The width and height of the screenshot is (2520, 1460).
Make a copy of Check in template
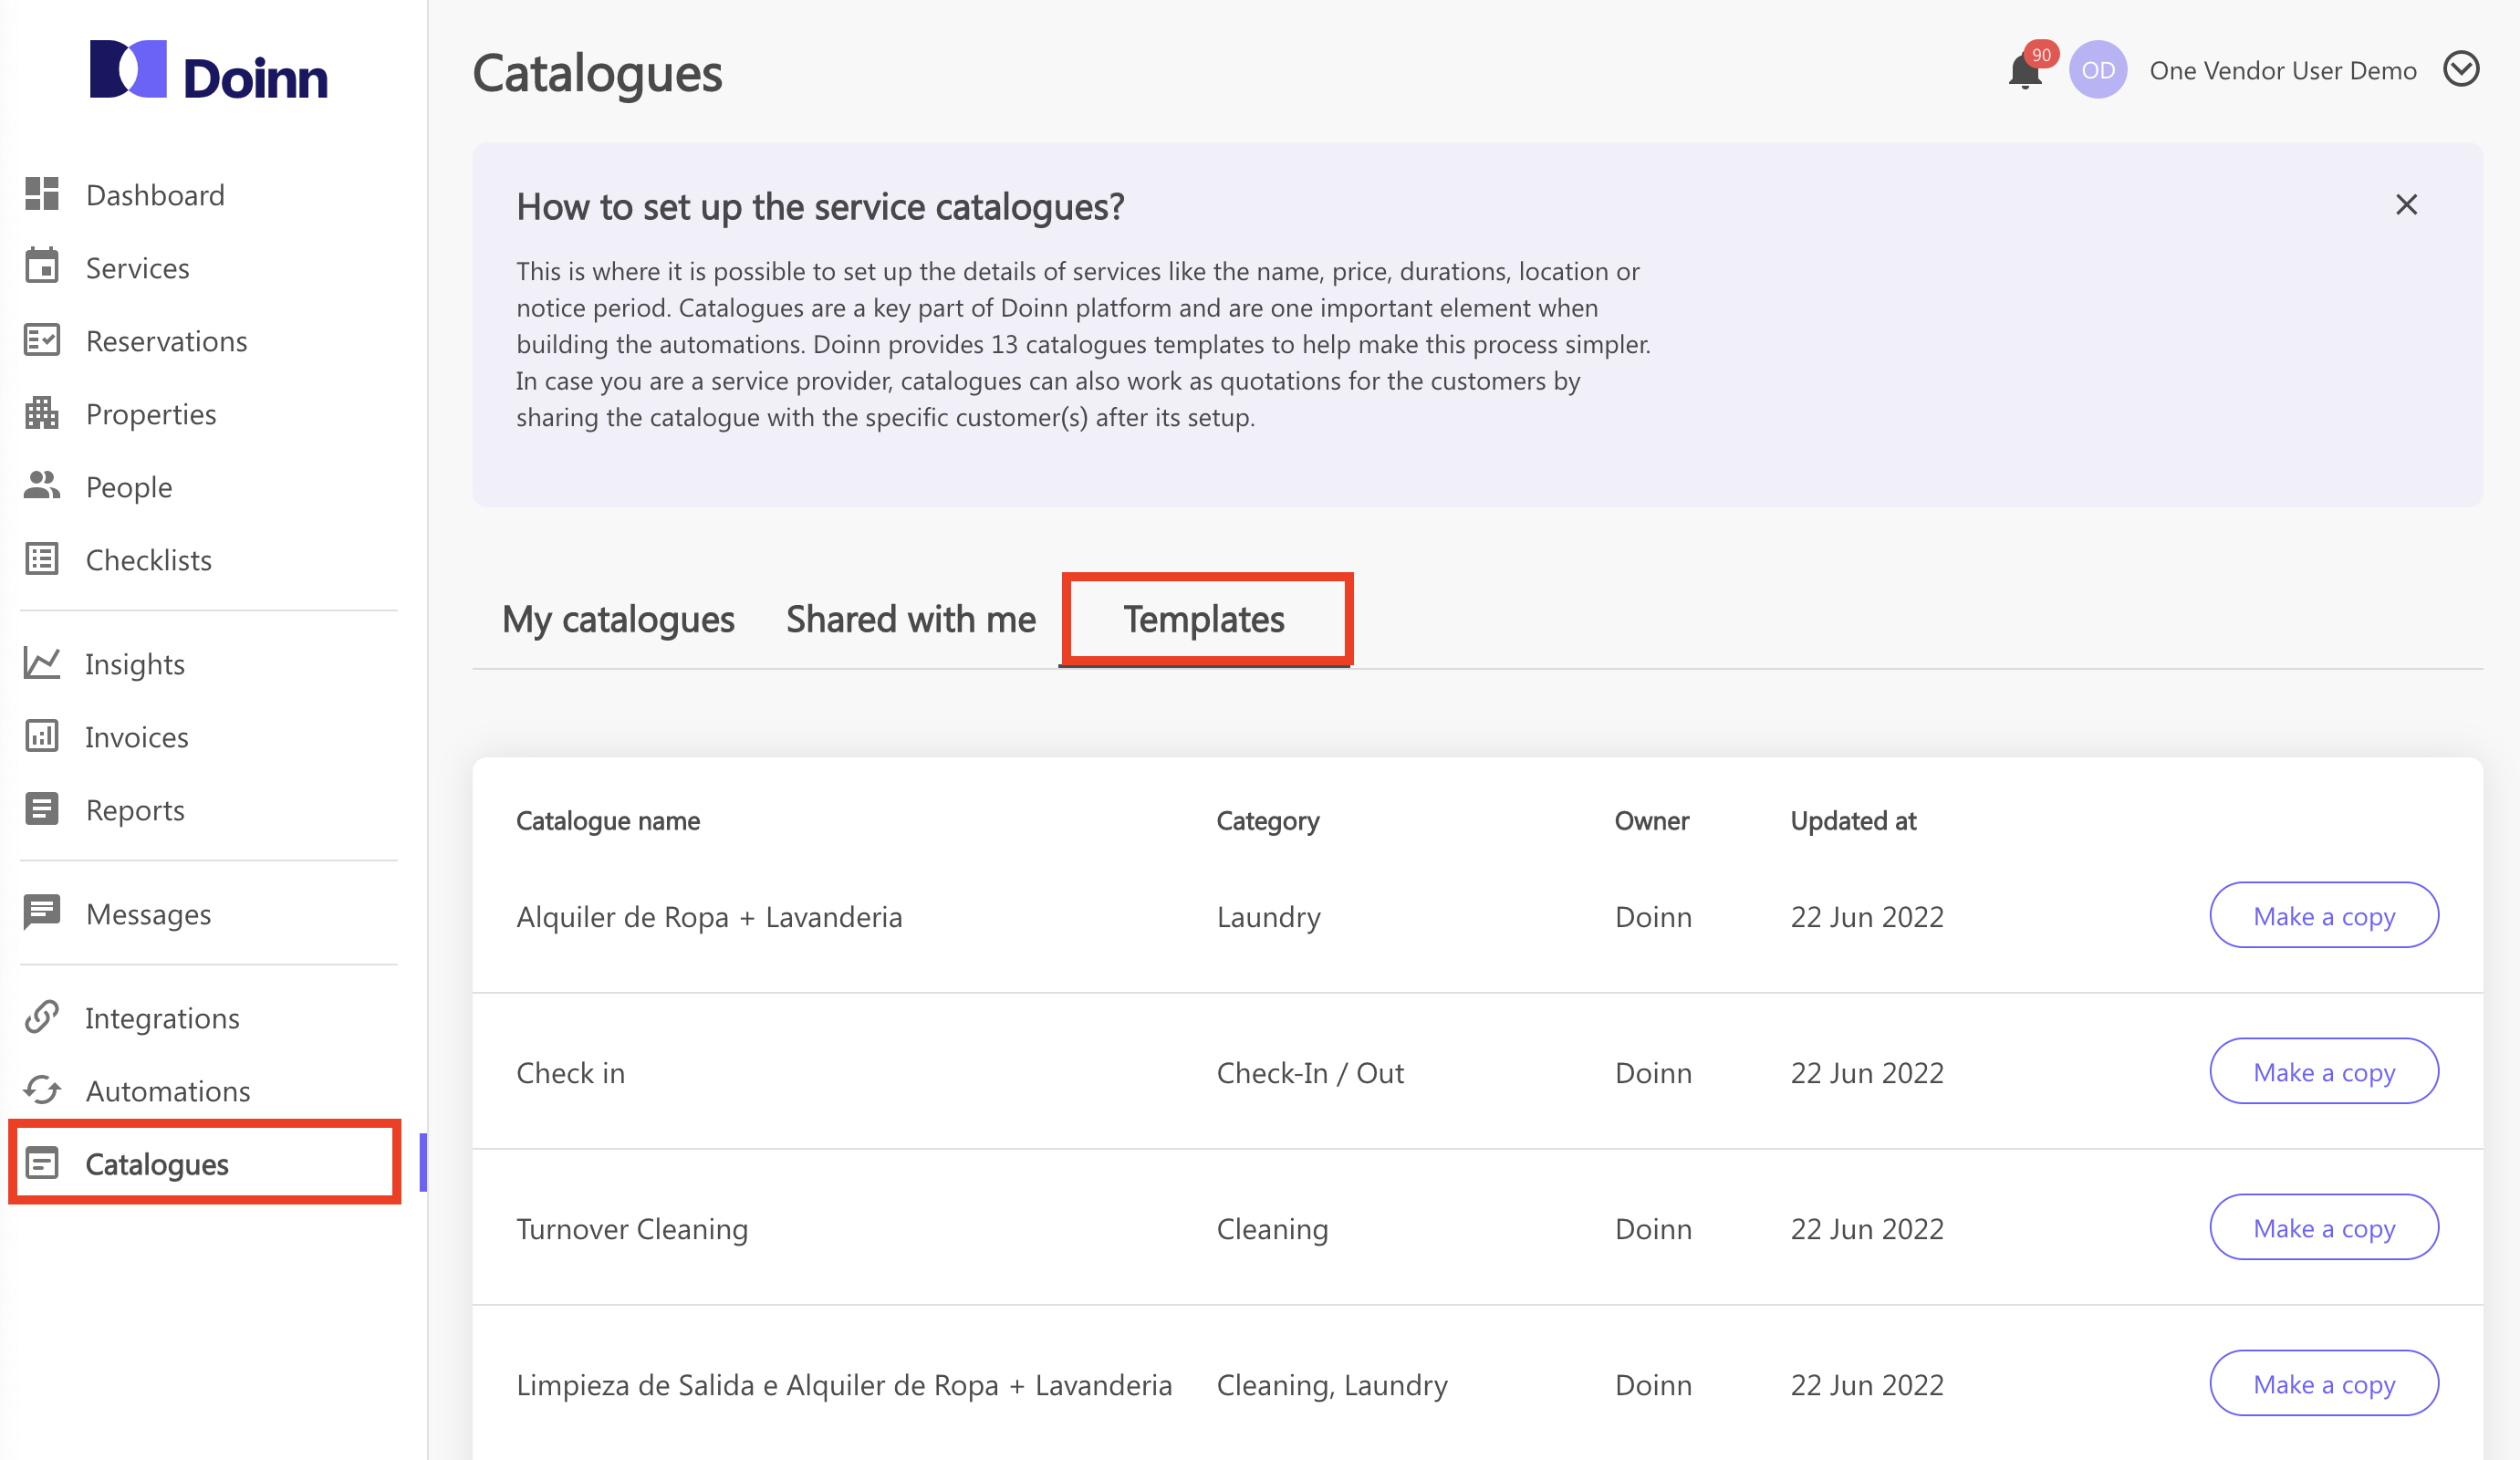(x=2324, y=1071)
